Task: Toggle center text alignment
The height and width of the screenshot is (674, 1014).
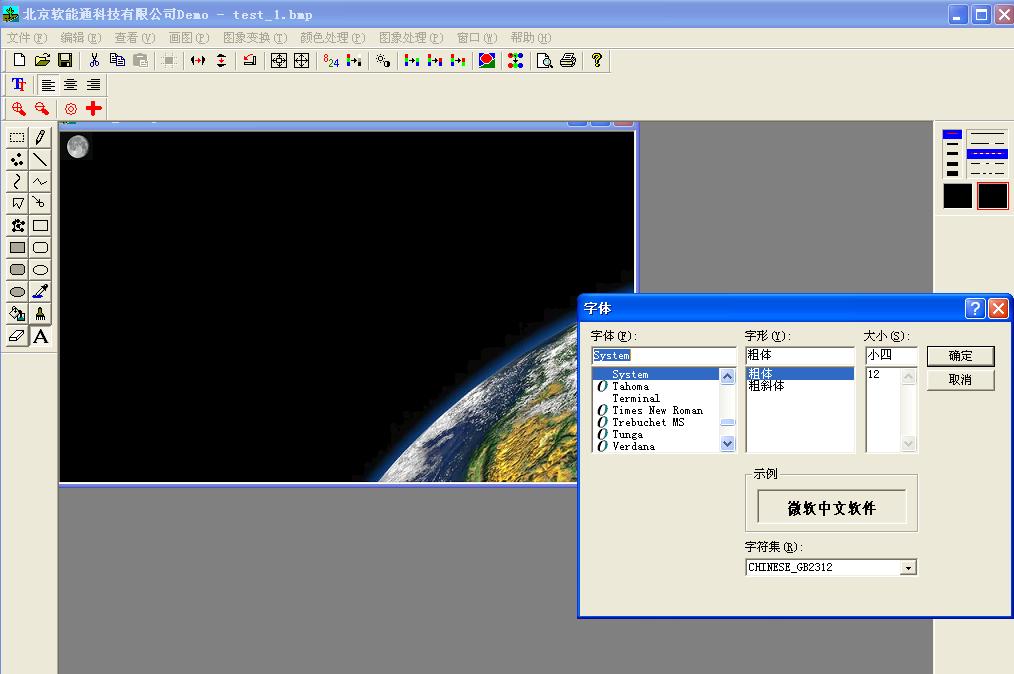Action: [x=71, y=85]
